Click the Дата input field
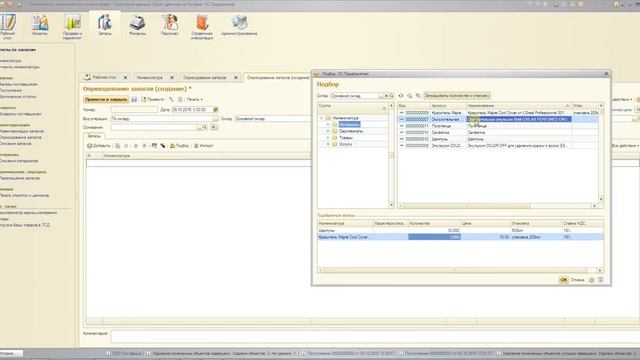The image size is (640, 360). click(192, 110)
